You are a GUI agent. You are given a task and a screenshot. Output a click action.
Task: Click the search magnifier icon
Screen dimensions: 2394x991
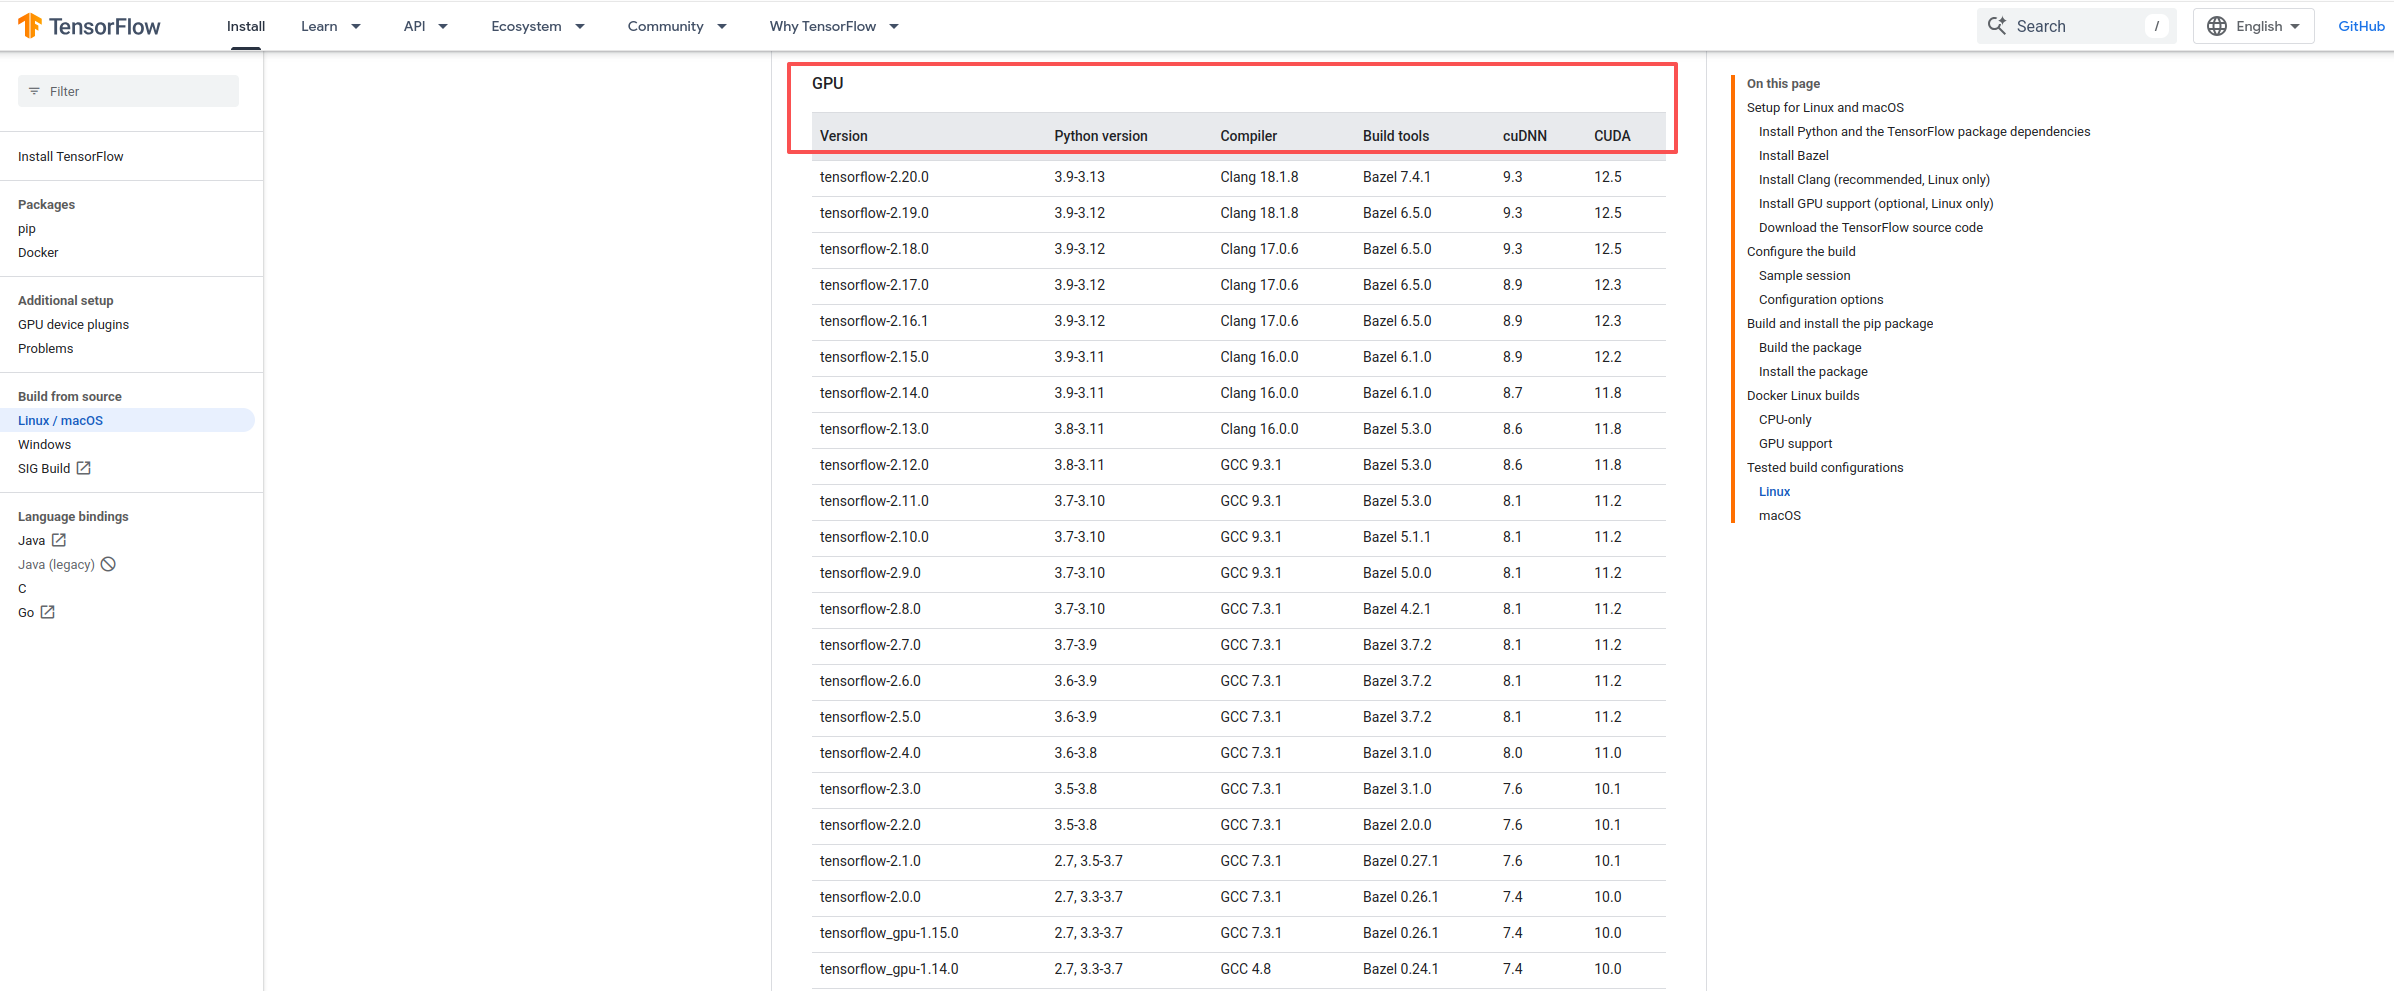click(1996, 26)
